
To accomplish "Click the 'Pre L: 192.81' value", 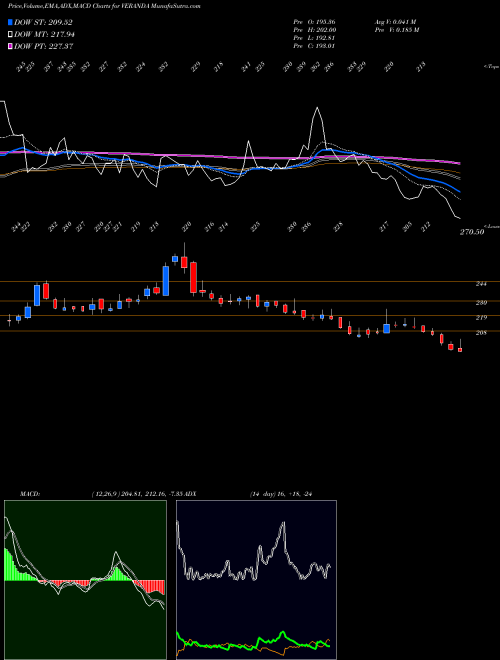I will (x=314, y=38).
